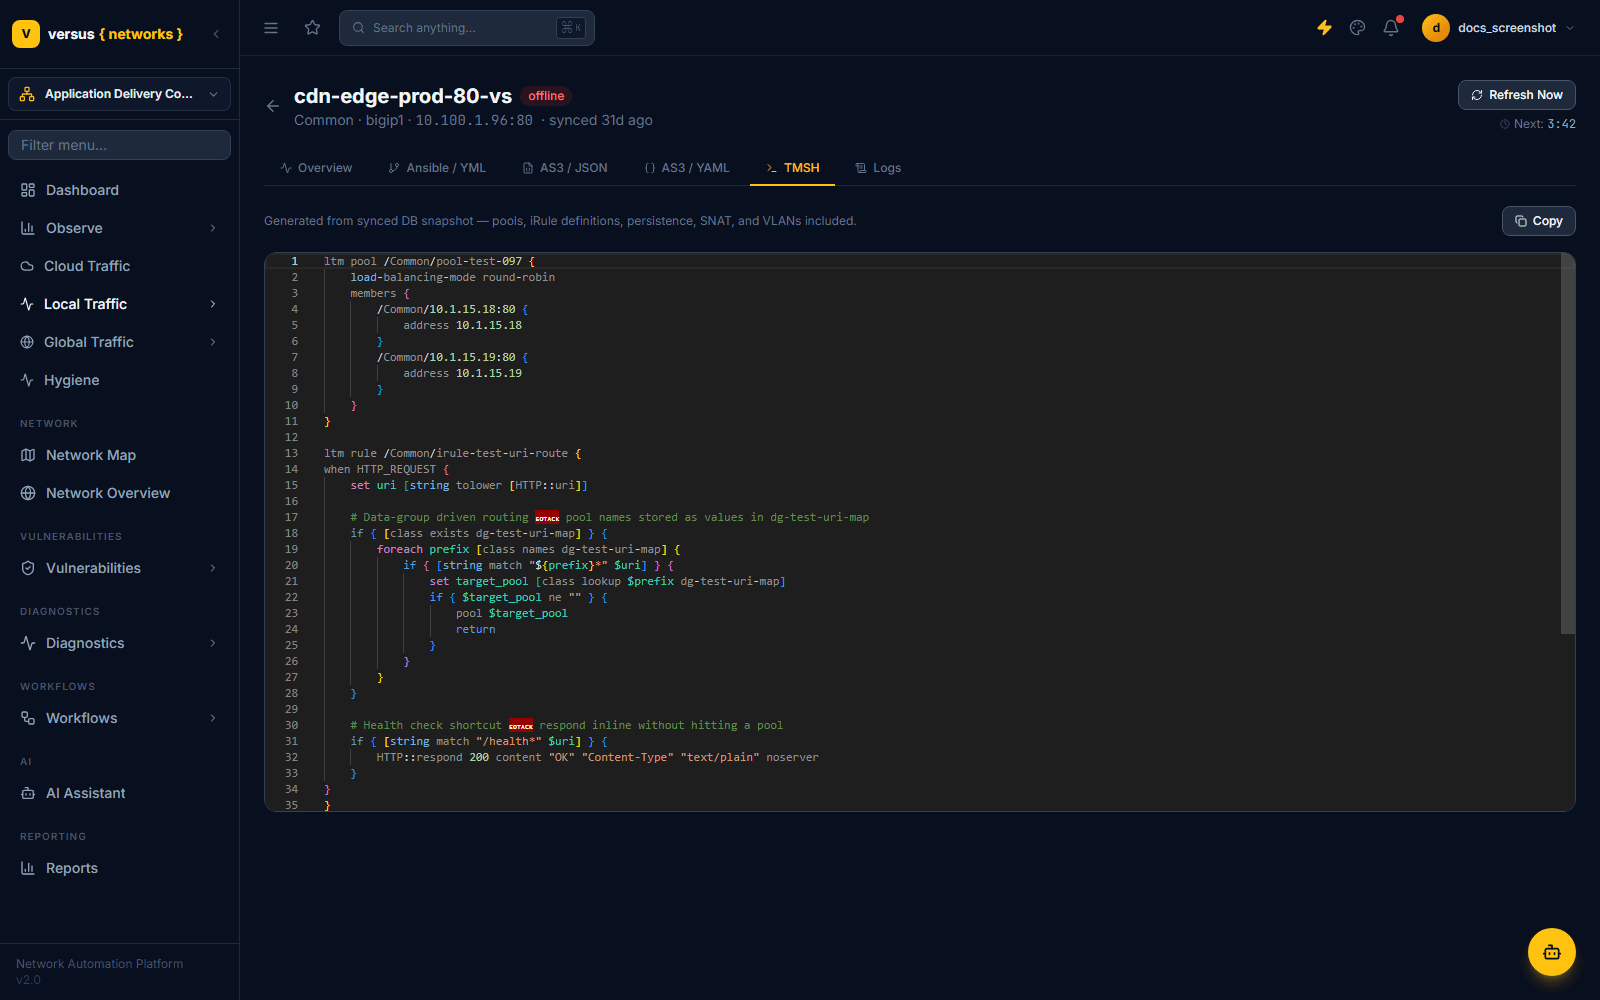The width and height of the screenshot is (1600, 1000).
Task: Expand the Diagnostics submenu chevron
Action: tap(213, 643)
